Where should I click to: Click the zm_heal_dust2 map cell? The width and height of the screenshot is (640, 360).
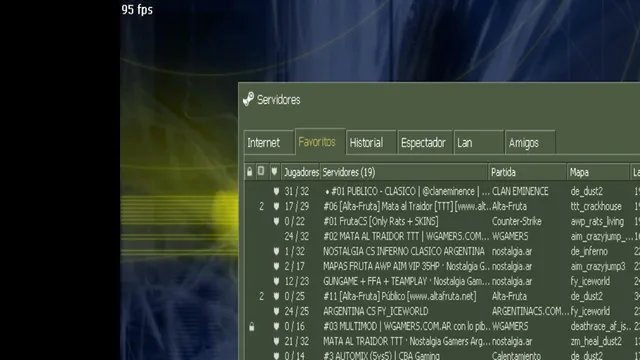tap(596, 341)
